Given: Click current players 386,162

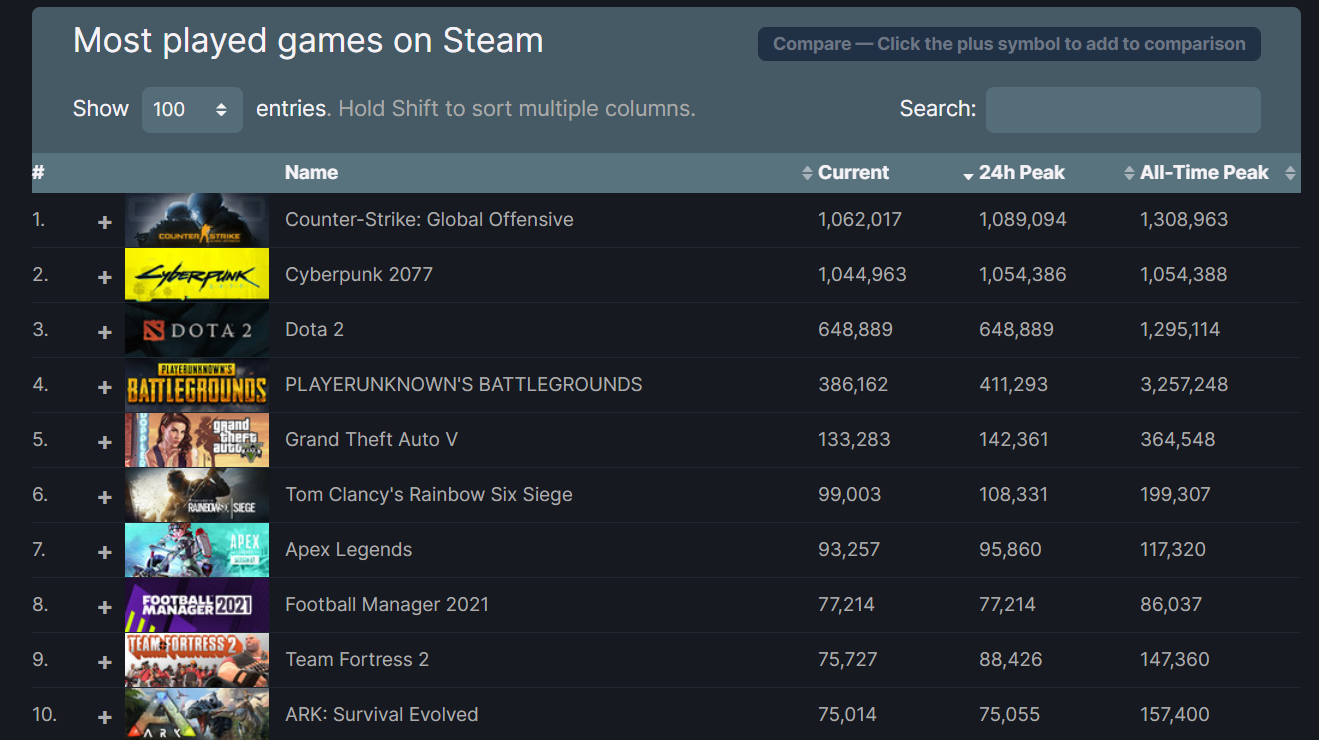Looking at the screenshot, I should [x=853, y=384].
